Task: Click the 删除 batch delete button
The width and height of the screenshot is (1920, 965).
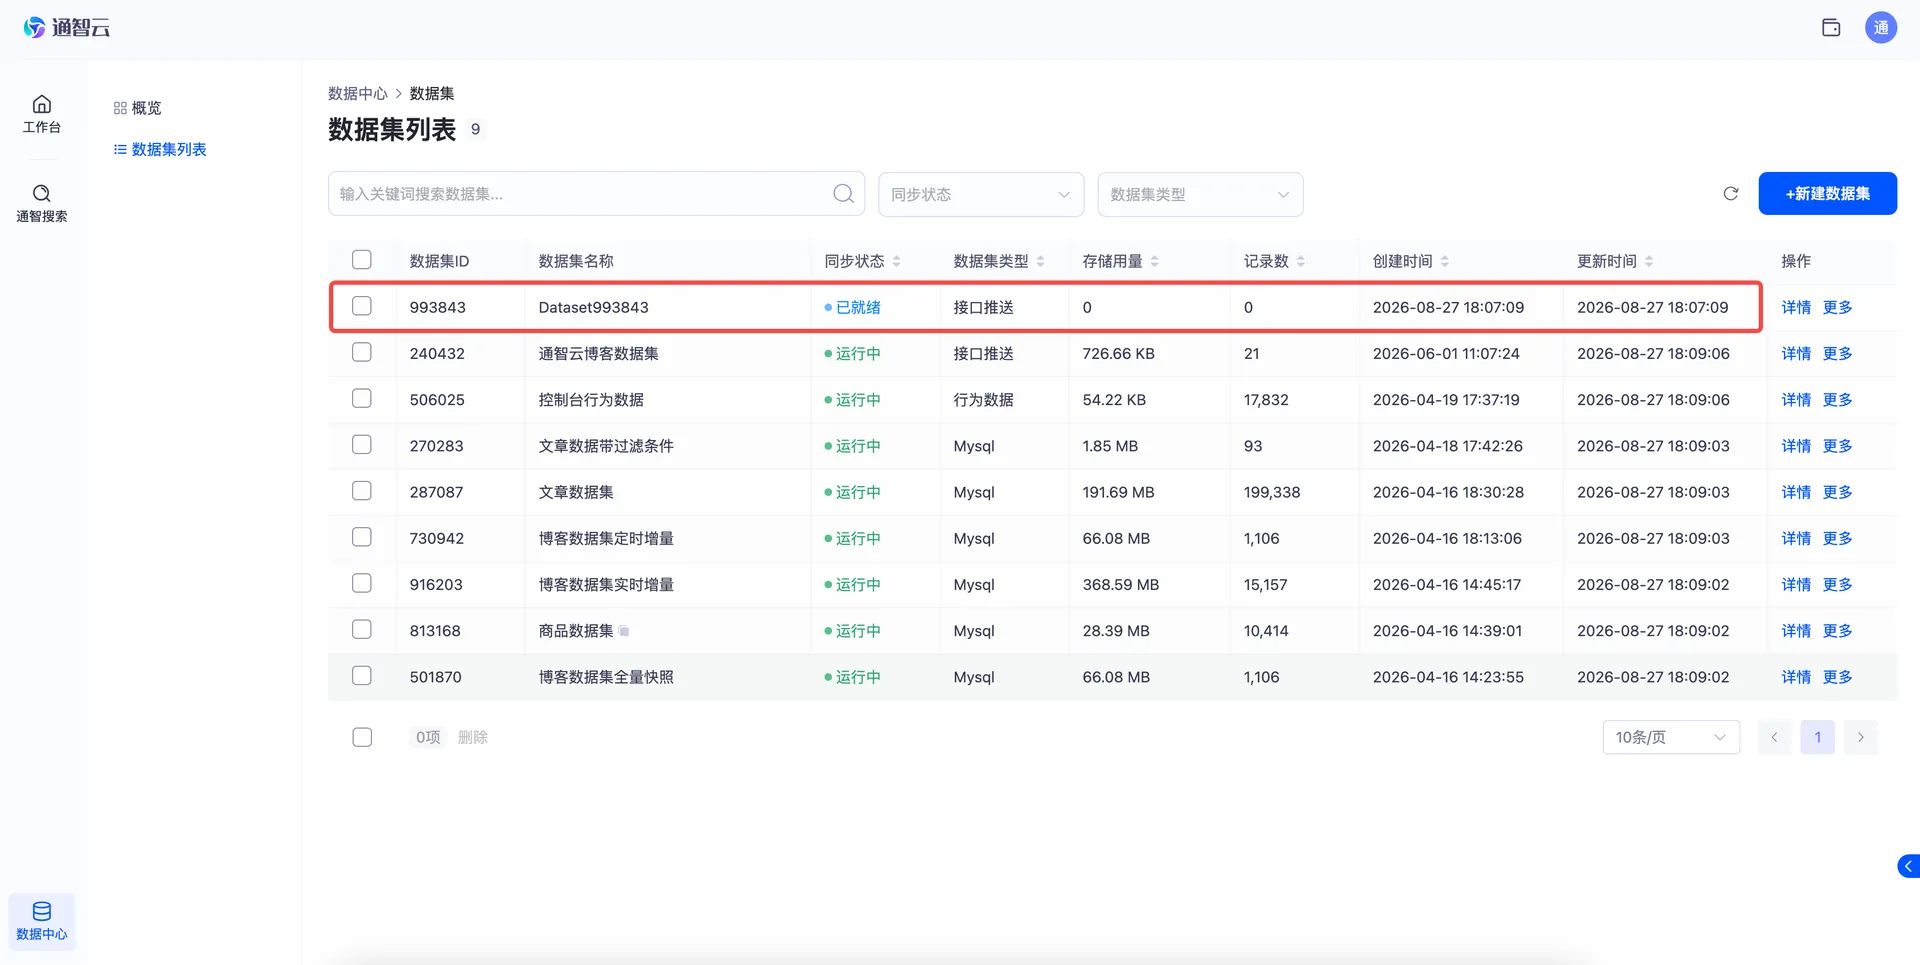Action: click(472, 737)
